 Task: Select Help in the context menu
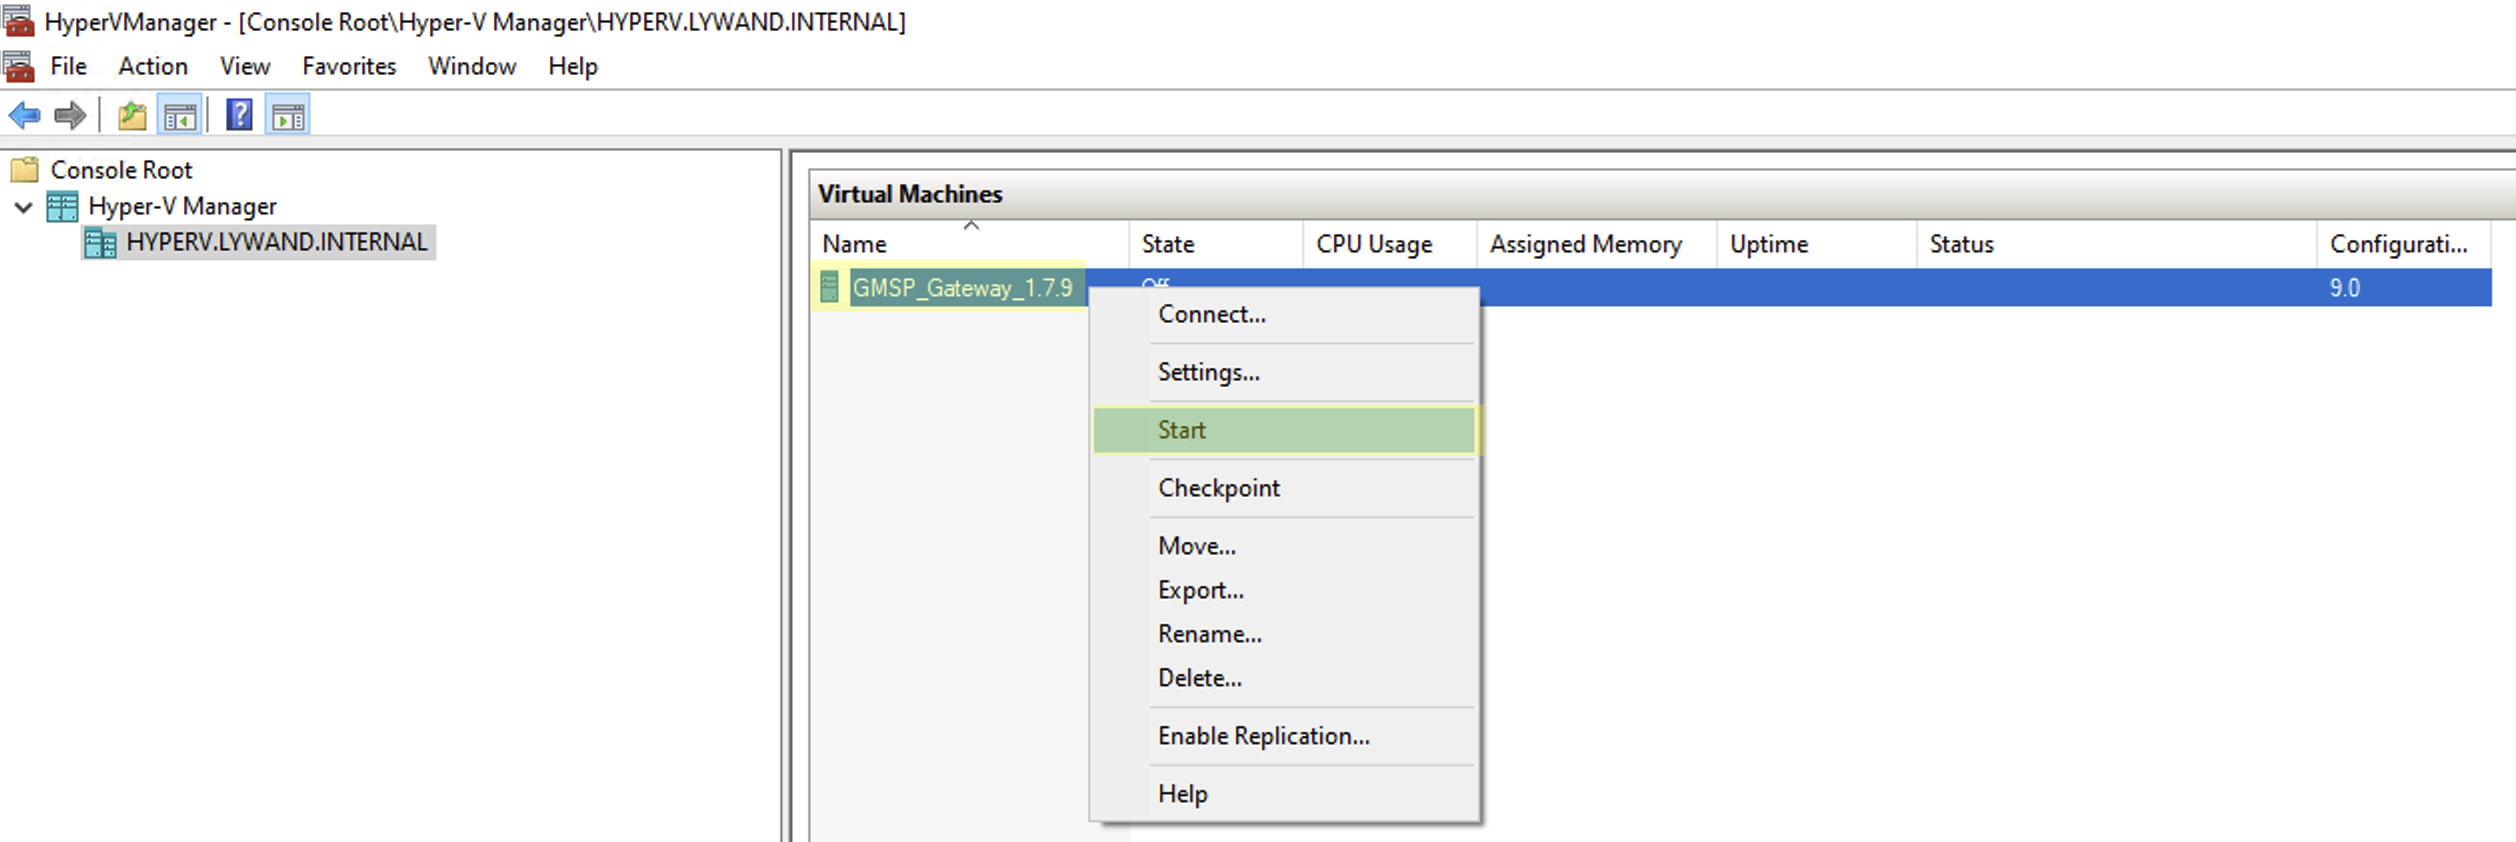click(1285, 794)
